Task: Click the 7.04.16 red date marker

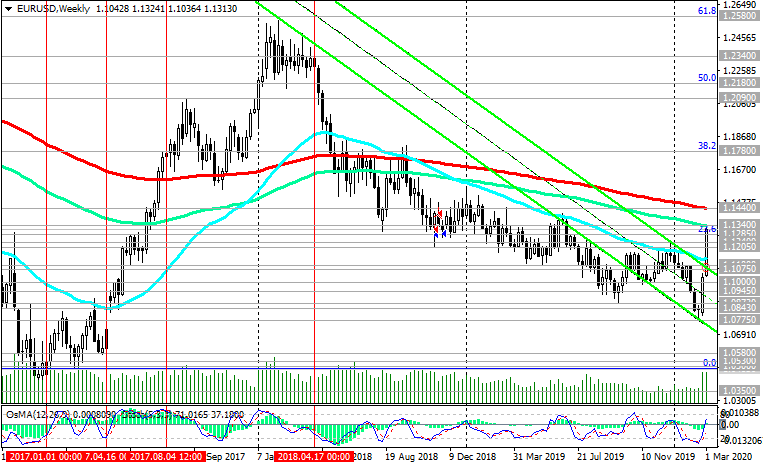Action: pos(106,457)
